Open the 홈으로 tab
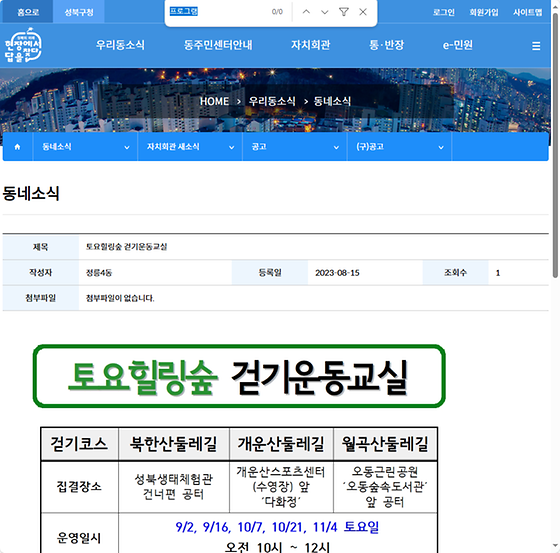Viewport: 560px width, 553px height. (28, 12)
